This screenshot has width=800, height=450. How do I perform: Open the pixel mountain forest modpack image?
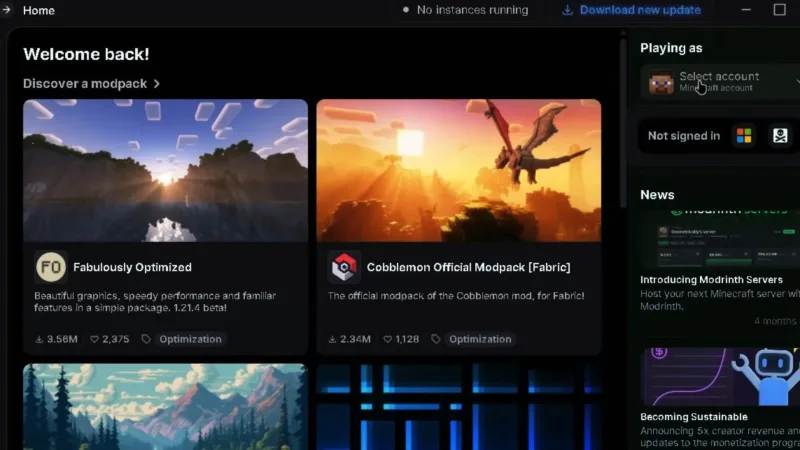coord(165,407)
